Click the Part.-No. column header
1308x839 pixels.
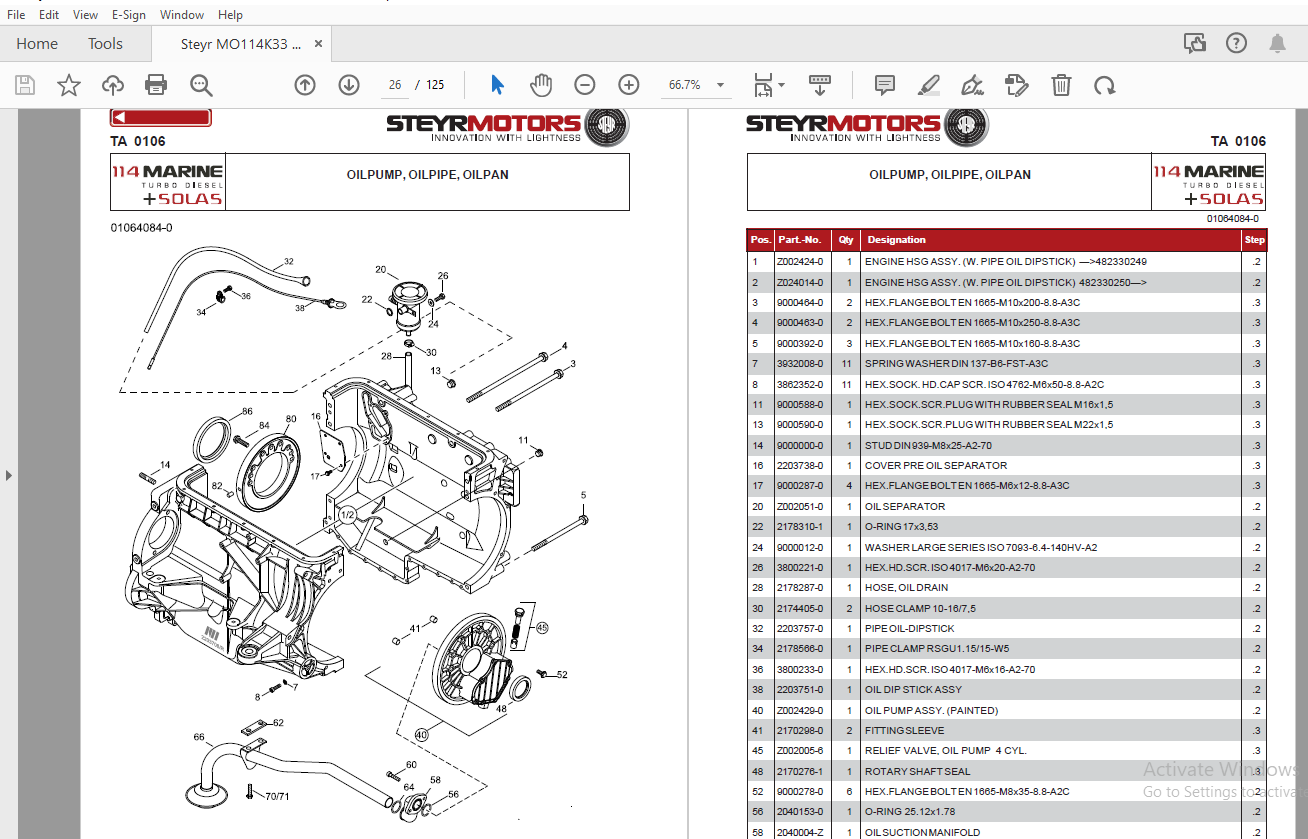800,240
